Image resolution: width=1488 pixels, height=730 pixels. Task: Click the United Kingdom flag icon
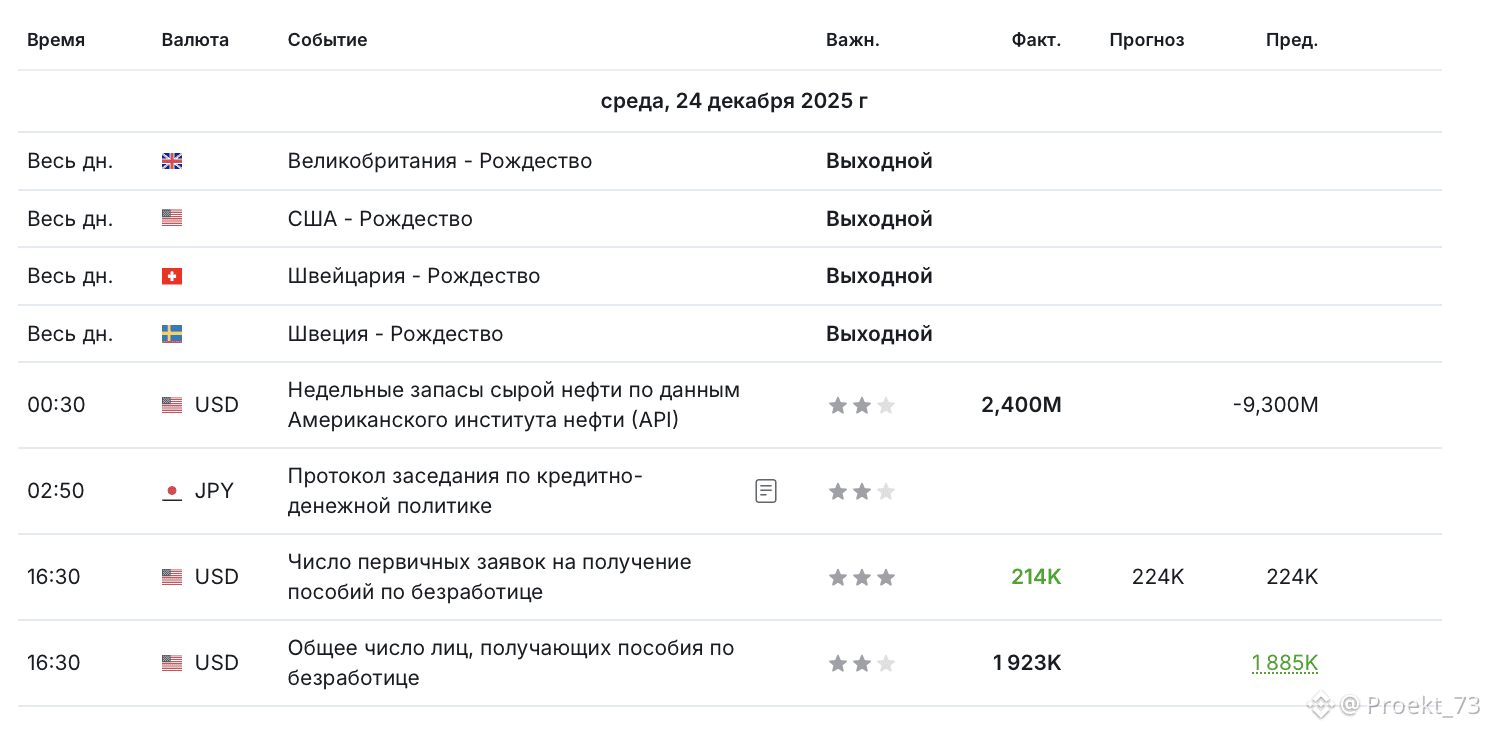pyautogui.click(x=172, y=161)
